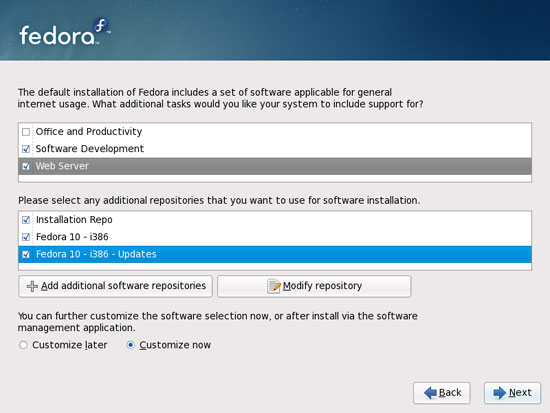Click the blue left arrow Back icon
The height and width of the screenshot is (413, 550).
(430, 393)
